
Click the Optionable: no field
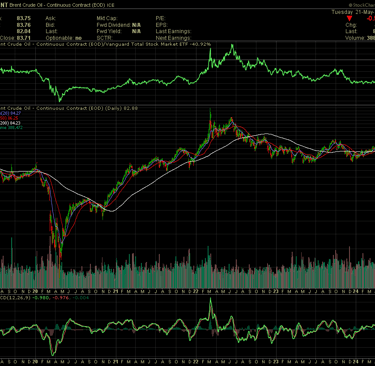pyautogui.click(x=64, y=38)
